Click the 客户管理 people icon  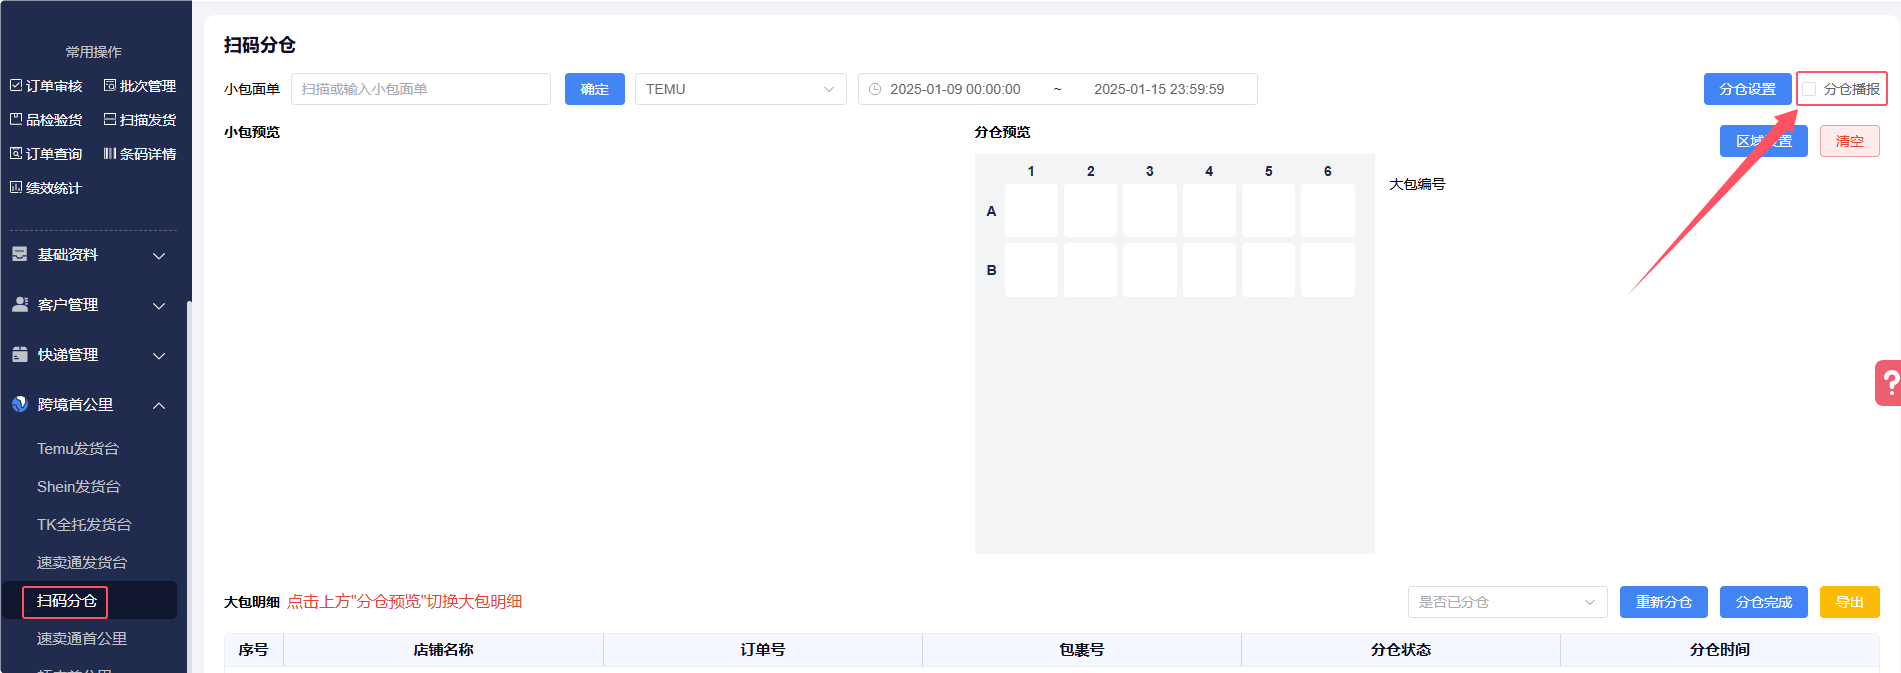(x=20, y=304)
